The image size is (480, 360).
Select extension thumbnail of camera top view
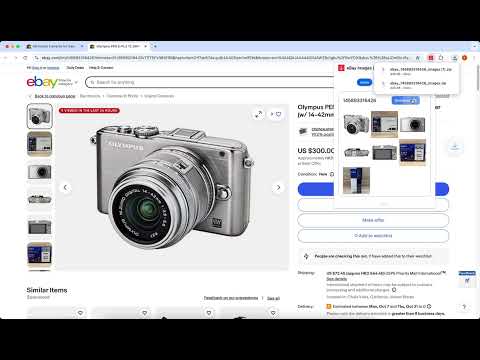click(x=356, y=153)
